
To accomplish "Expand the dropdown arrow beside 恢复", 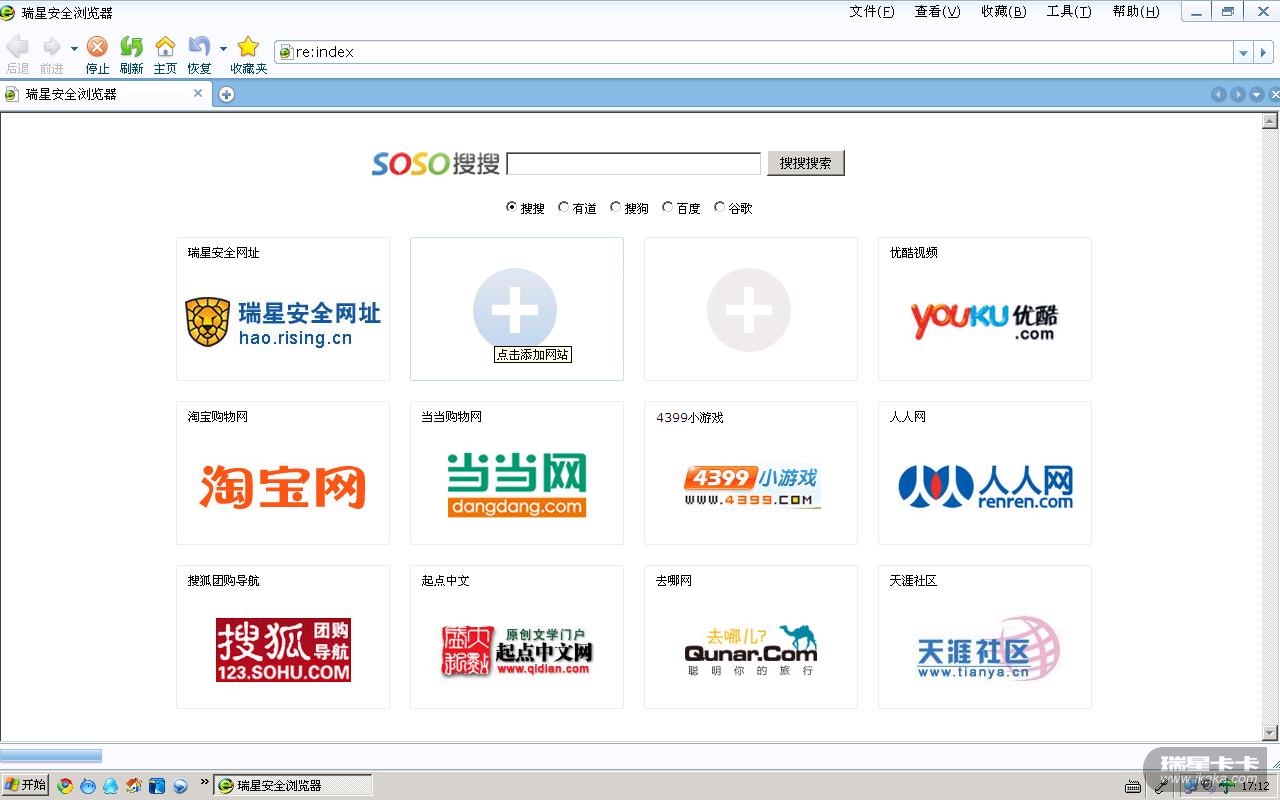I will click(223, 48).
